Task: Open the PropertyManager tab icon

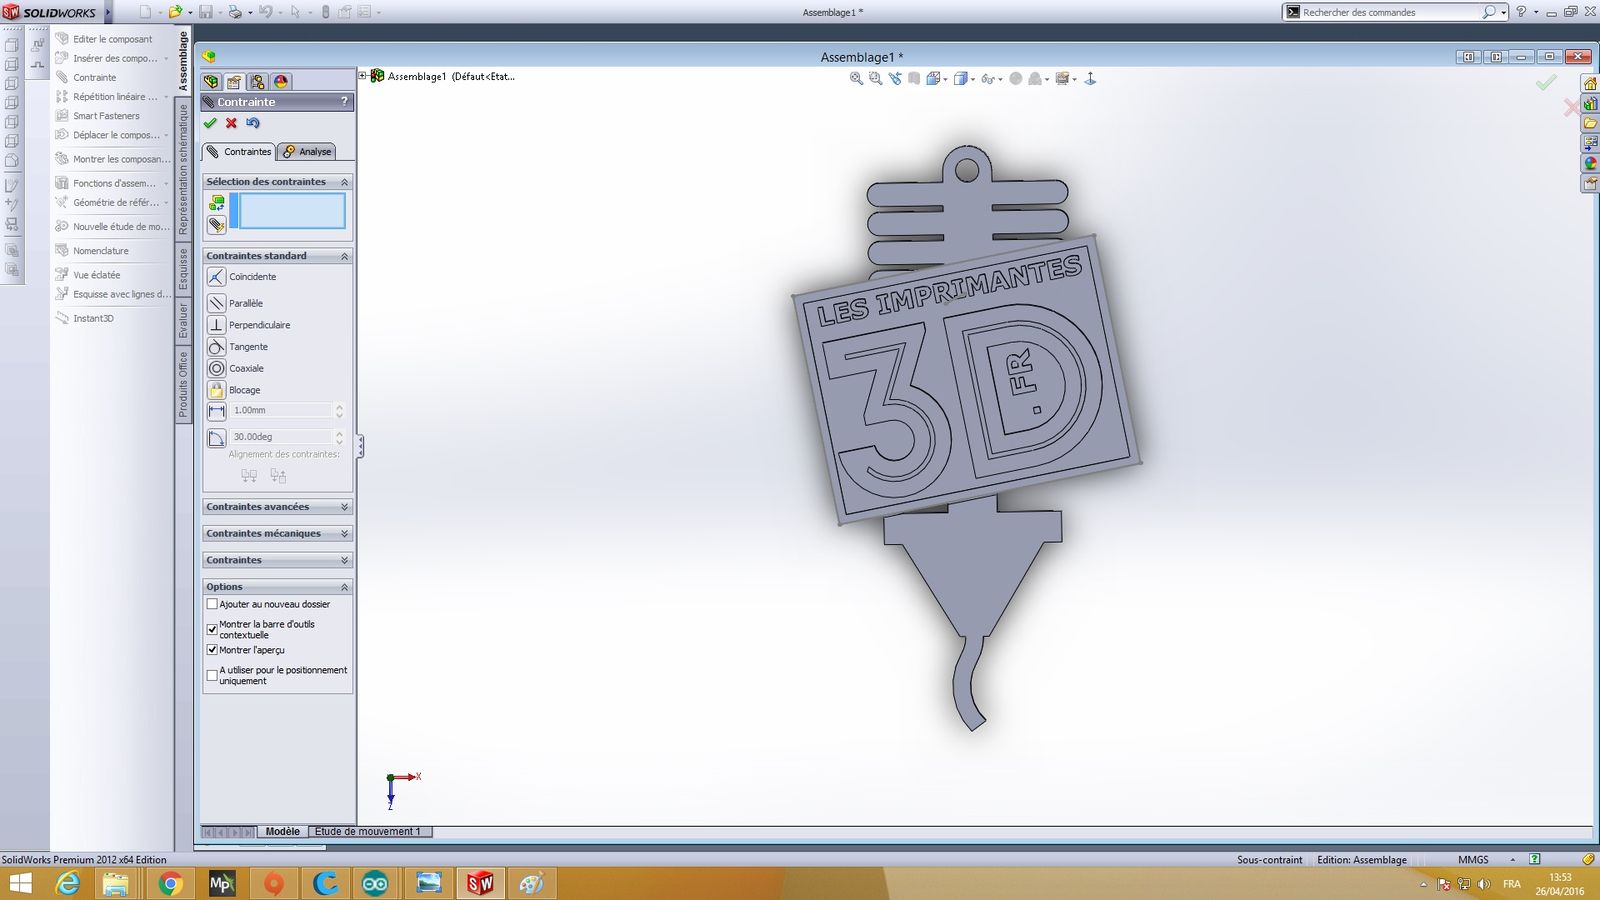Action: [x=234, y=82]
